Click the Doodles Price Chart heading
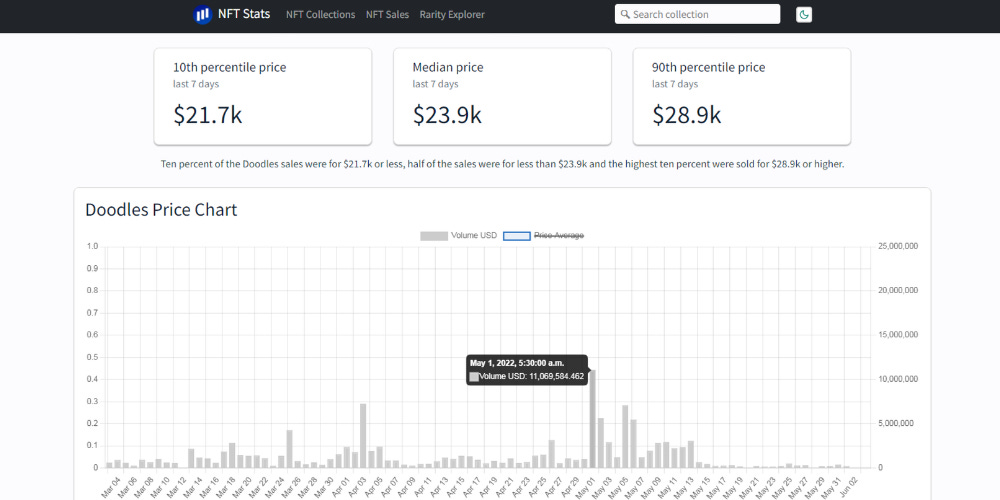 click(x=161, y=210)
